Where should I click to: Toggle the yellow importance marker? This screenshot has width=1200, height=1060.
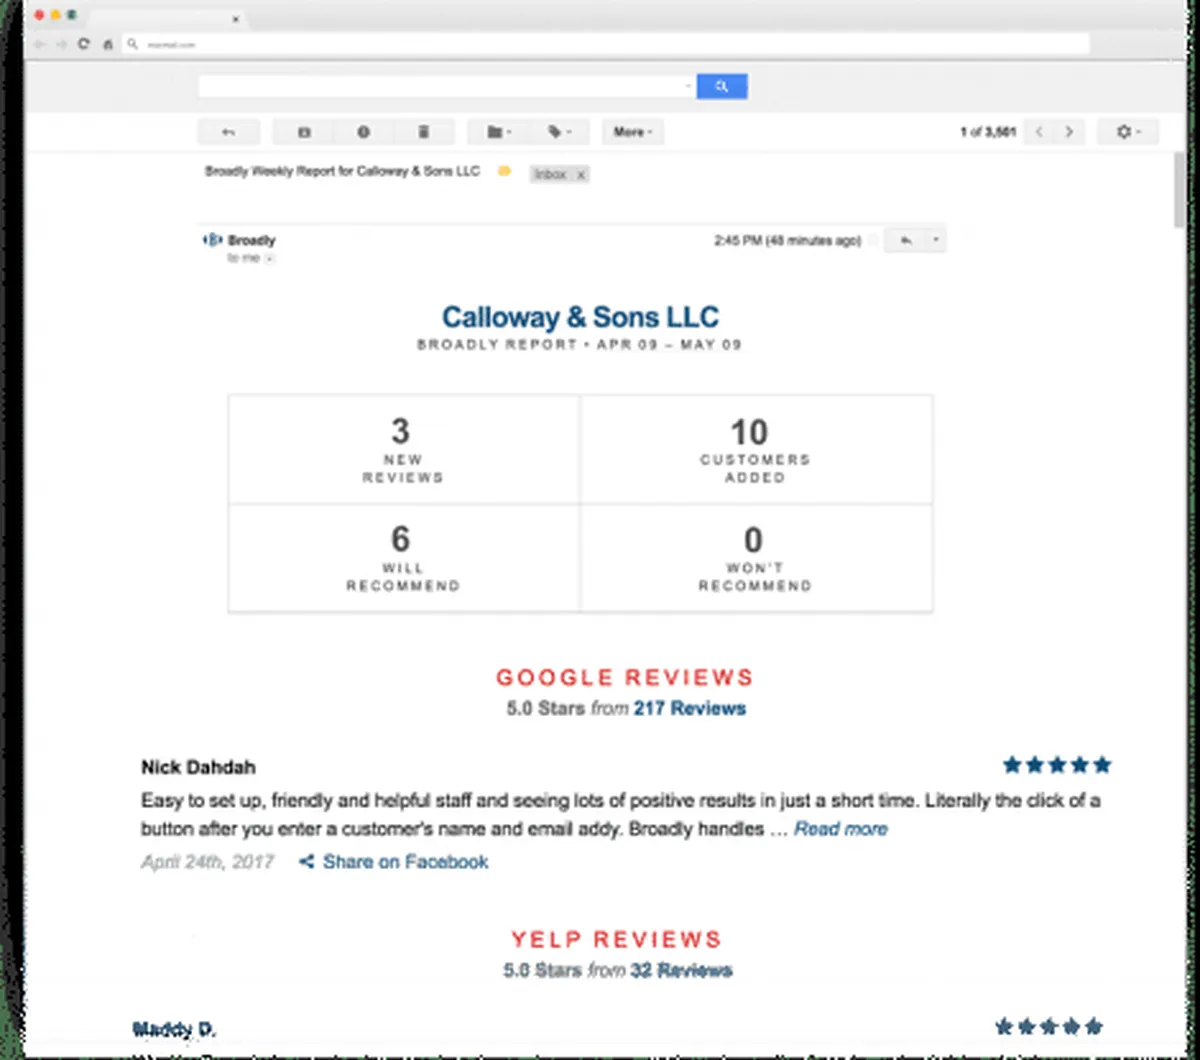click(x=504, y=172)
